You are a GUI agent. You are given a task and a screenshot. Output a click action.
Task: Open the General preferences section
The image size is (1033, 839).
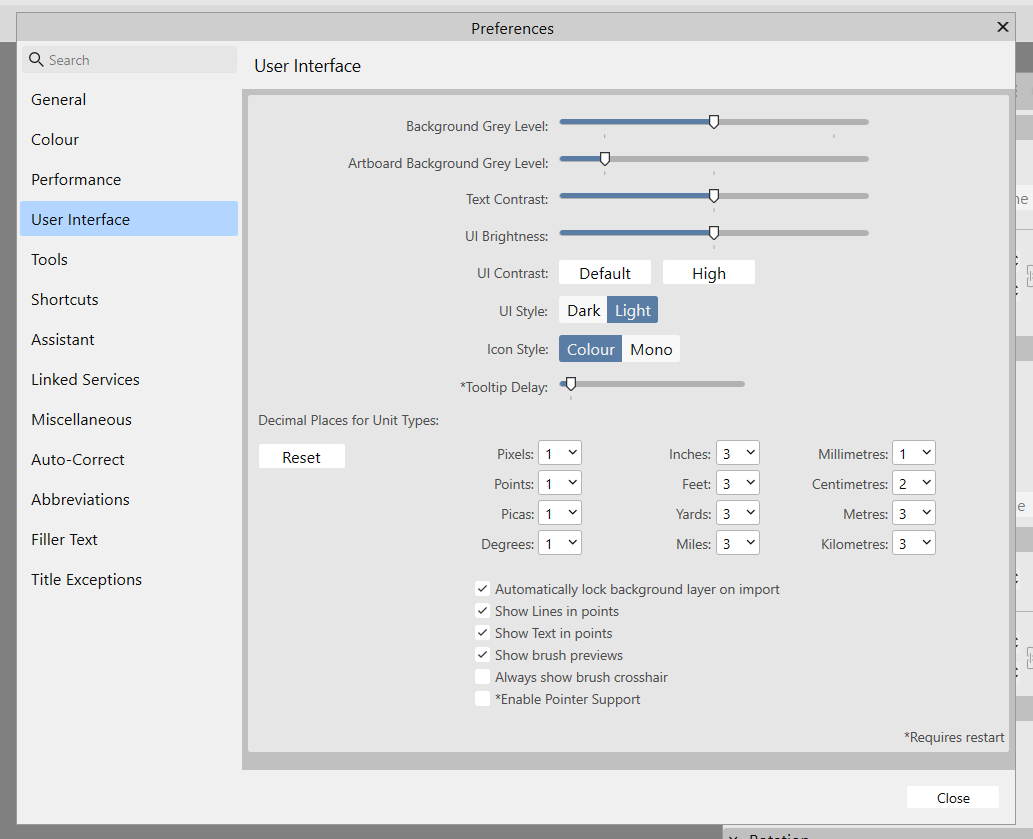[58, 99]
